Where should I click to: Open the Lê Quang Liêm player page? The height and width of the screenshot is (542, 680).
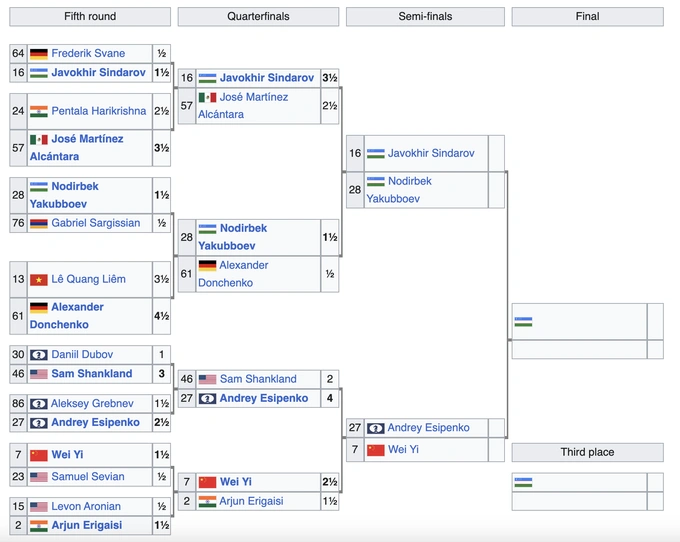click(88, 280)
